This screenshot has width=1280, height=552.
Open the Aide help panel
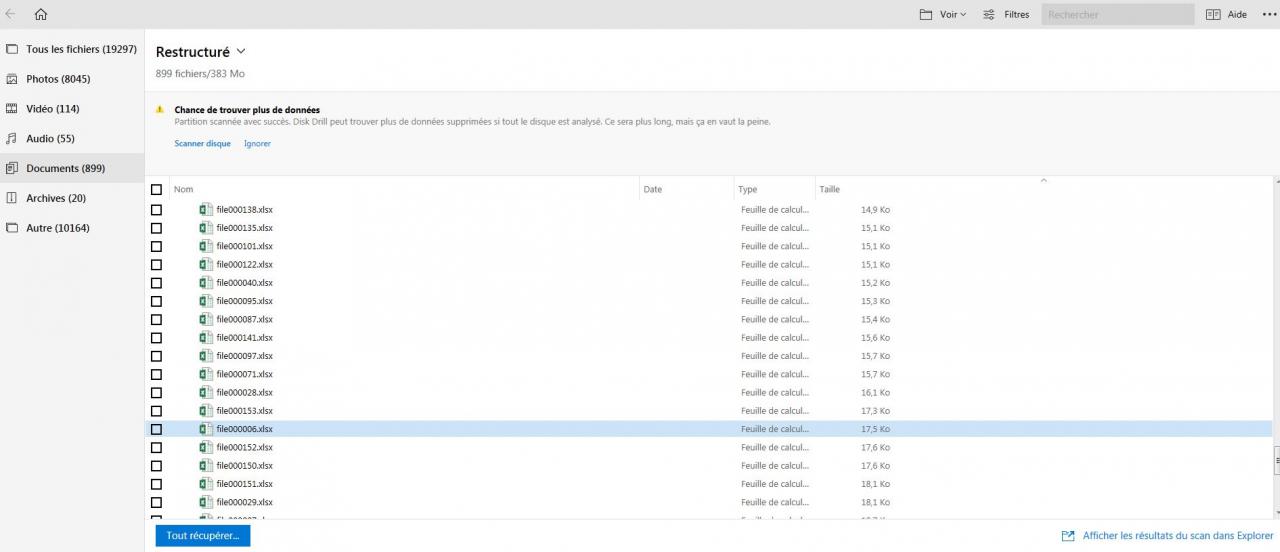click(x=1227, y=14)
